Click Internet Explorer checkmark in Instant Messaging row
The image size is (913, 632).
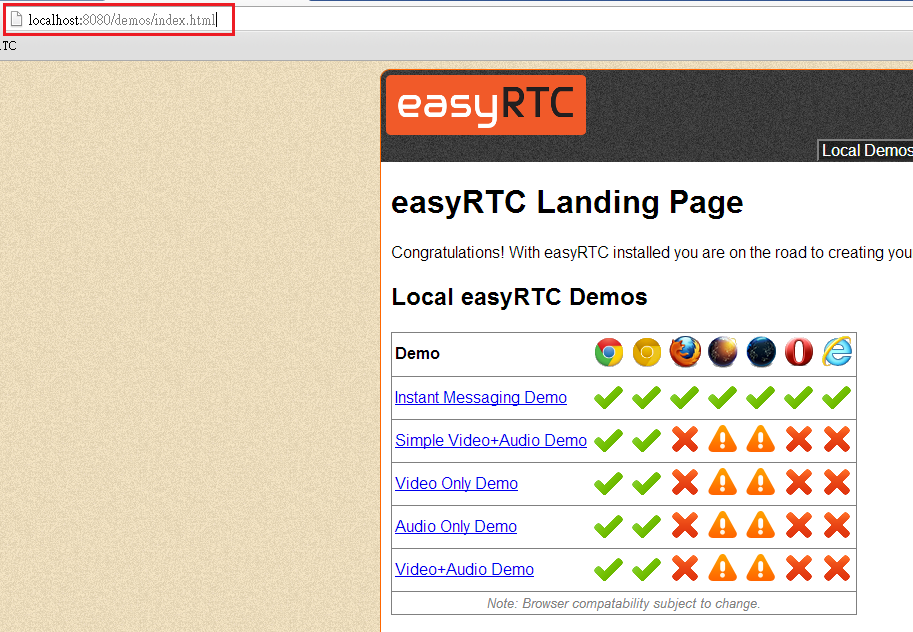[837, 397]
